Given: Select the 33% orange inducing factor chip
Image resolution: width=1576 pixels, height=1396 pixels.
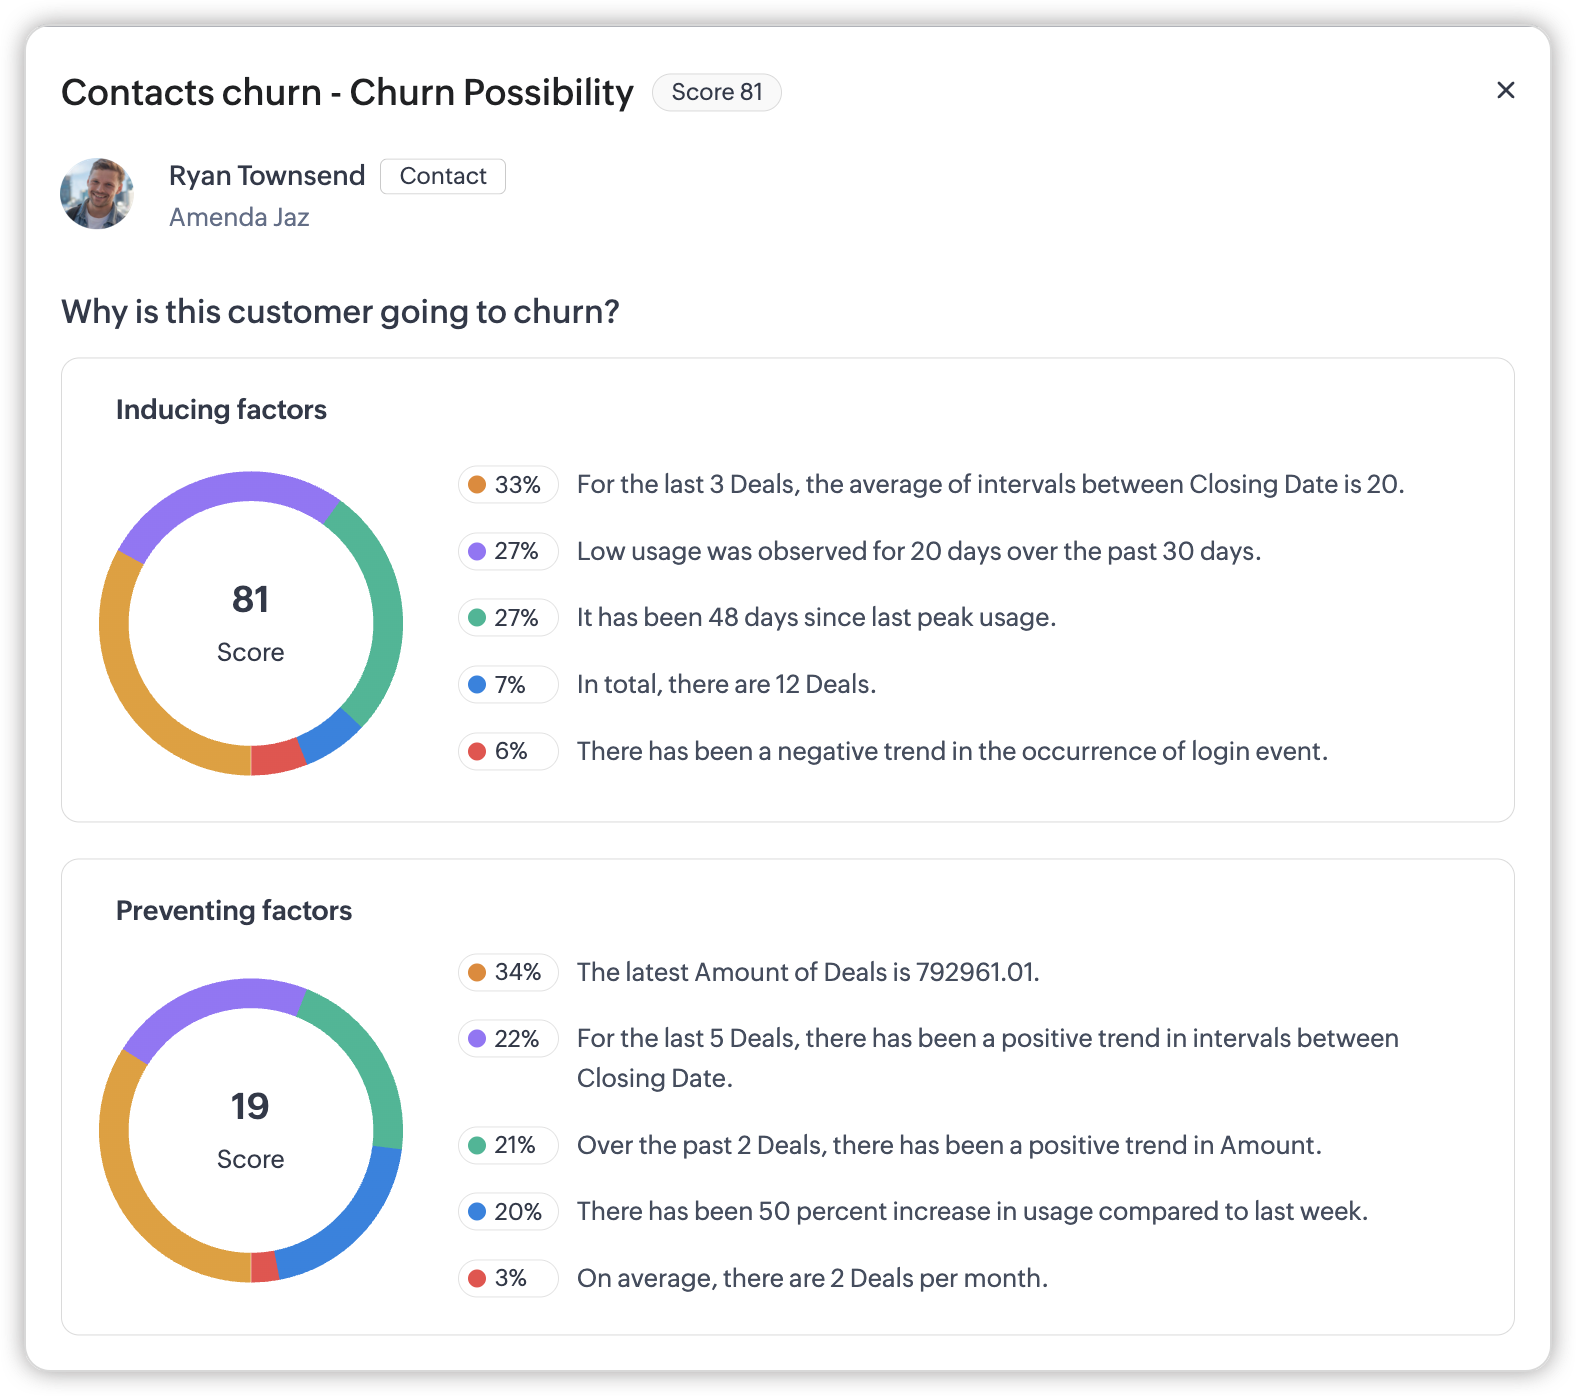Looking at the screenshot, I should pyautogui.click(x=508, y=485).
